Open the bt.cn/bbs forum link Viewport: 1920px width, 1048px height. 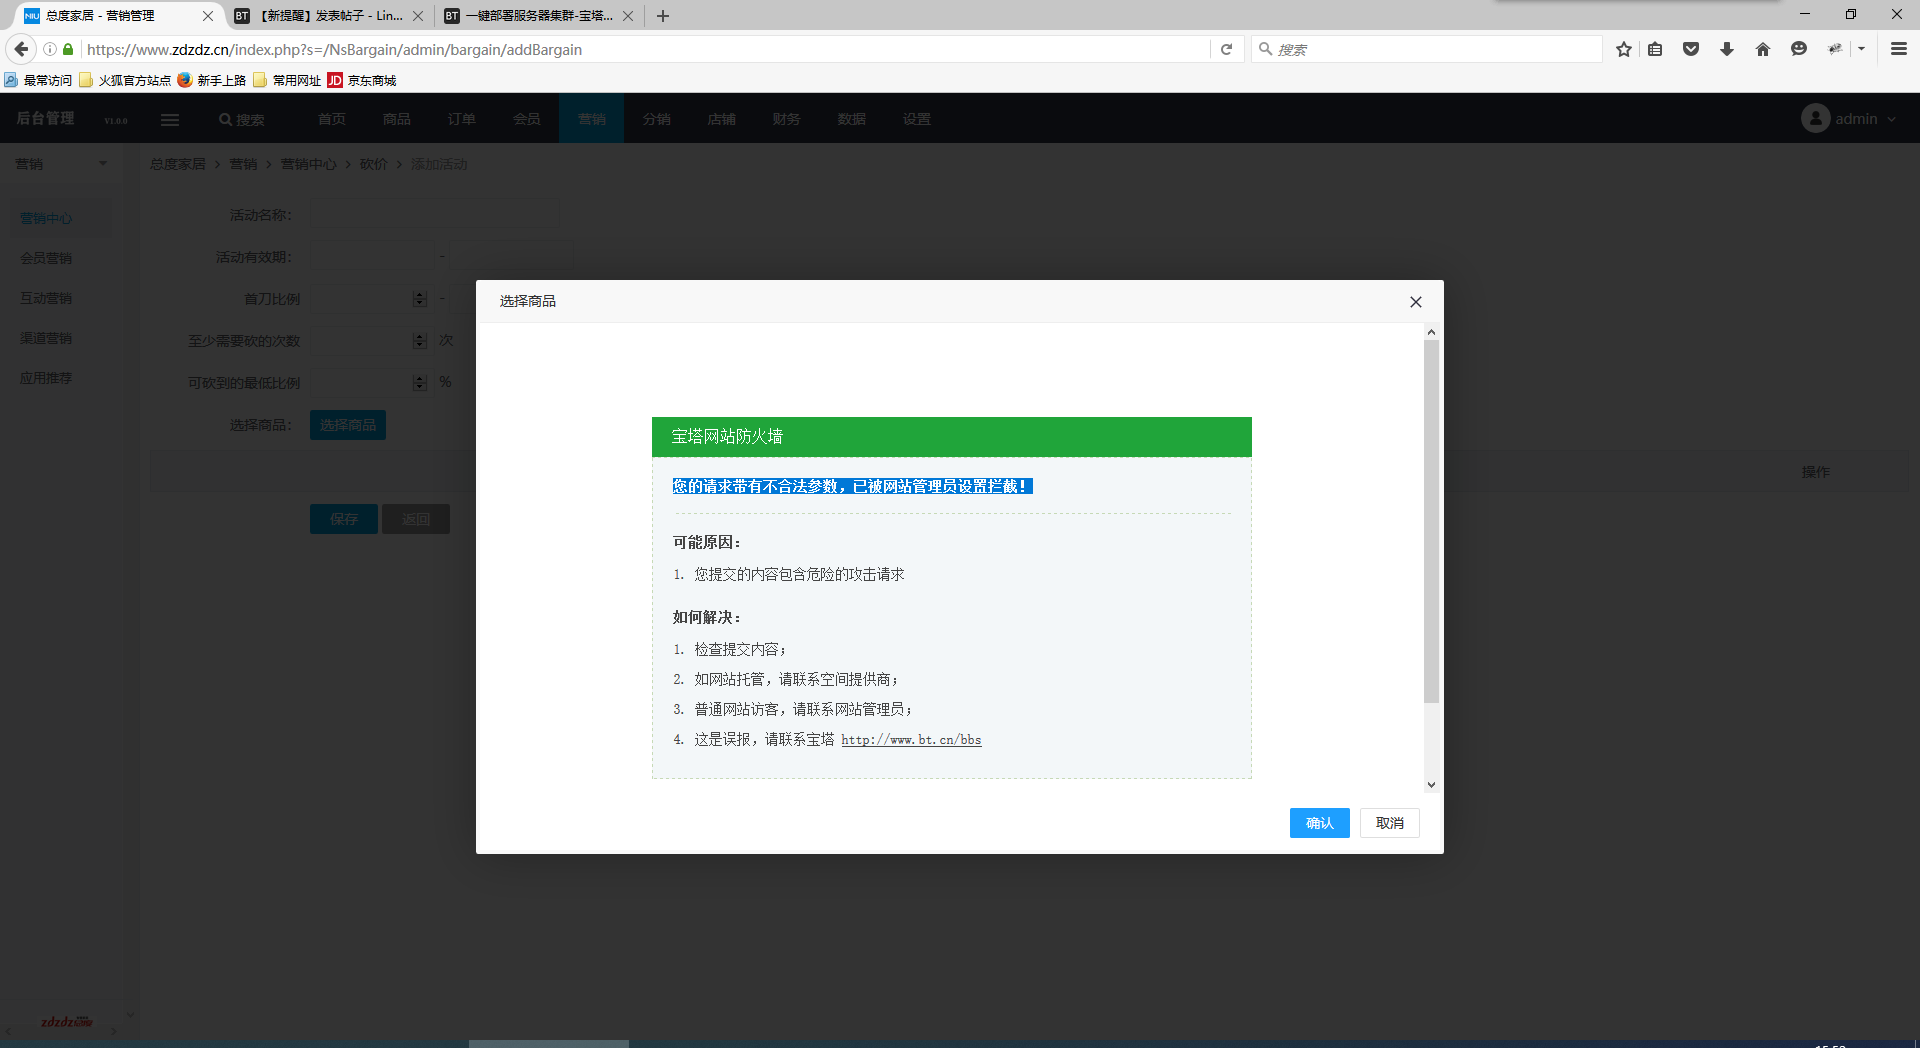pyautogui.click(x=911, y=740)
